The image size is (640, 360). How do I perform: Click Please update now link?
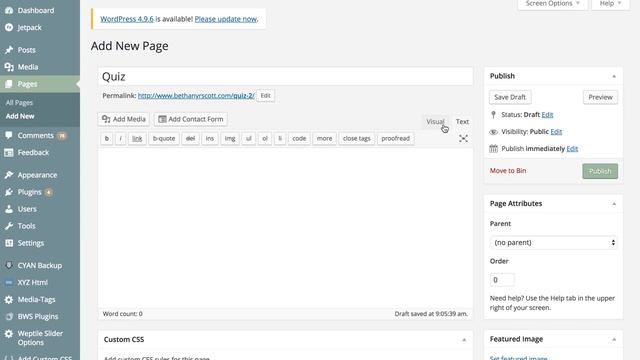[225, 19]
